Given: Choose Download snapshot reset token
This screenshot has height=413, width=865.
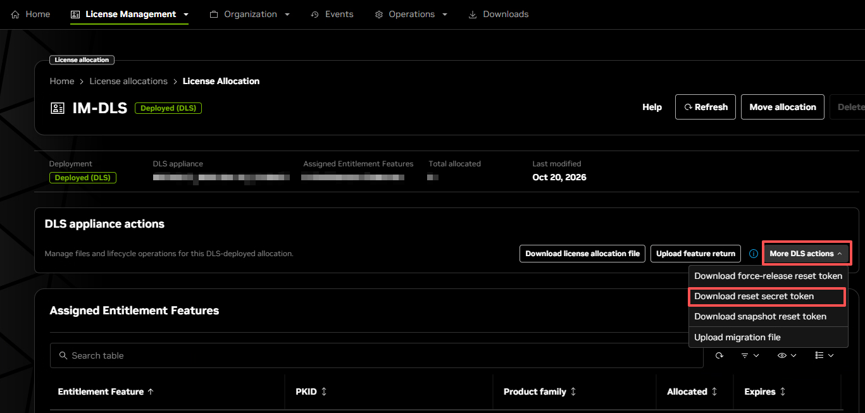Looking at the screenshot, I should pos(768,317).
